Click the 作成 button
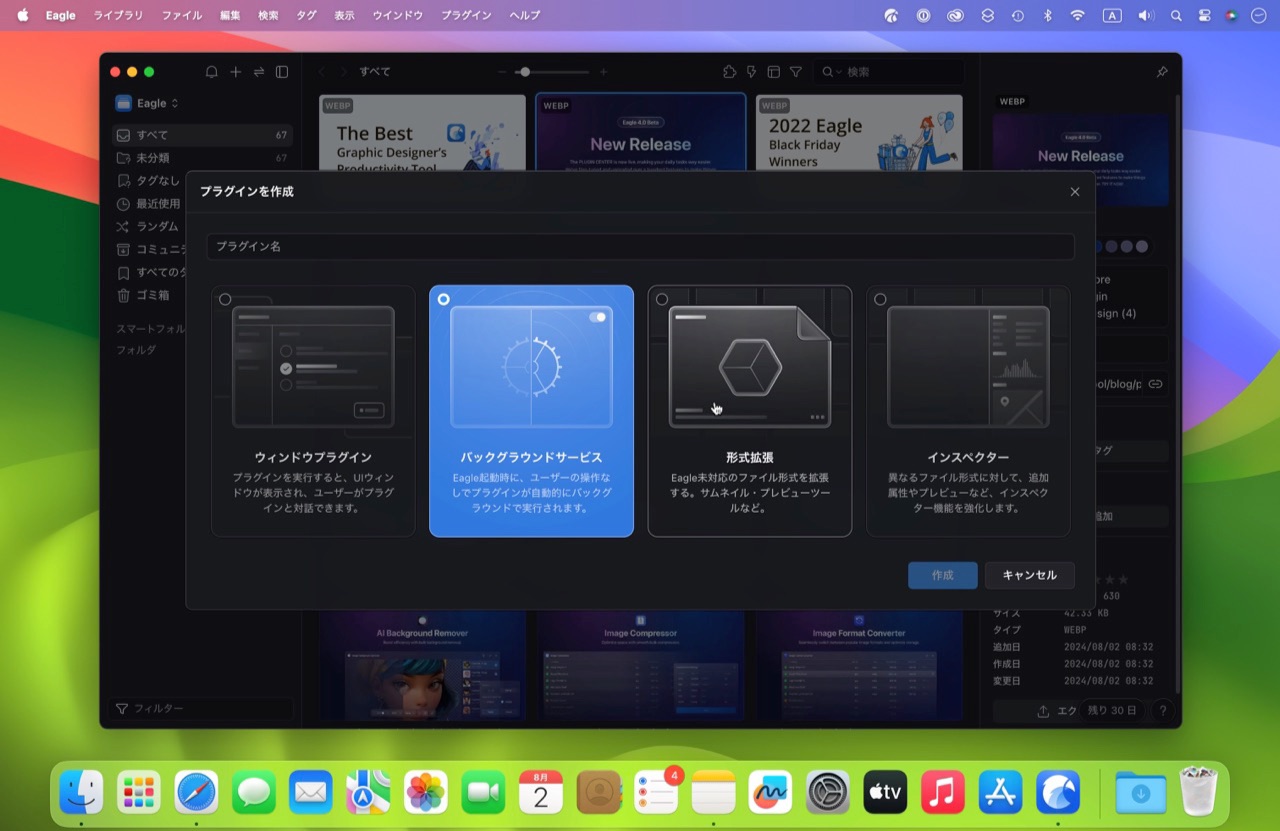 [943, 575]
